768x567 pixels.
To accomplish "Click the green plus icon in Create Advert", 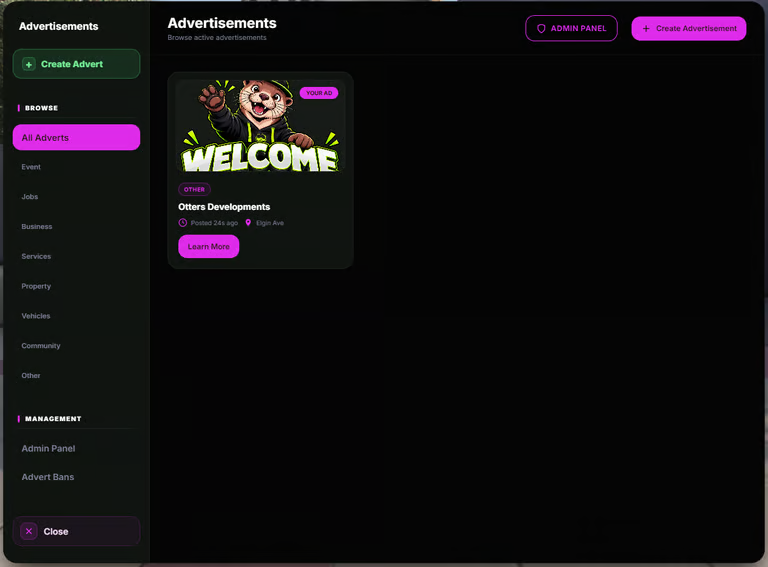I will click(29, 64).
